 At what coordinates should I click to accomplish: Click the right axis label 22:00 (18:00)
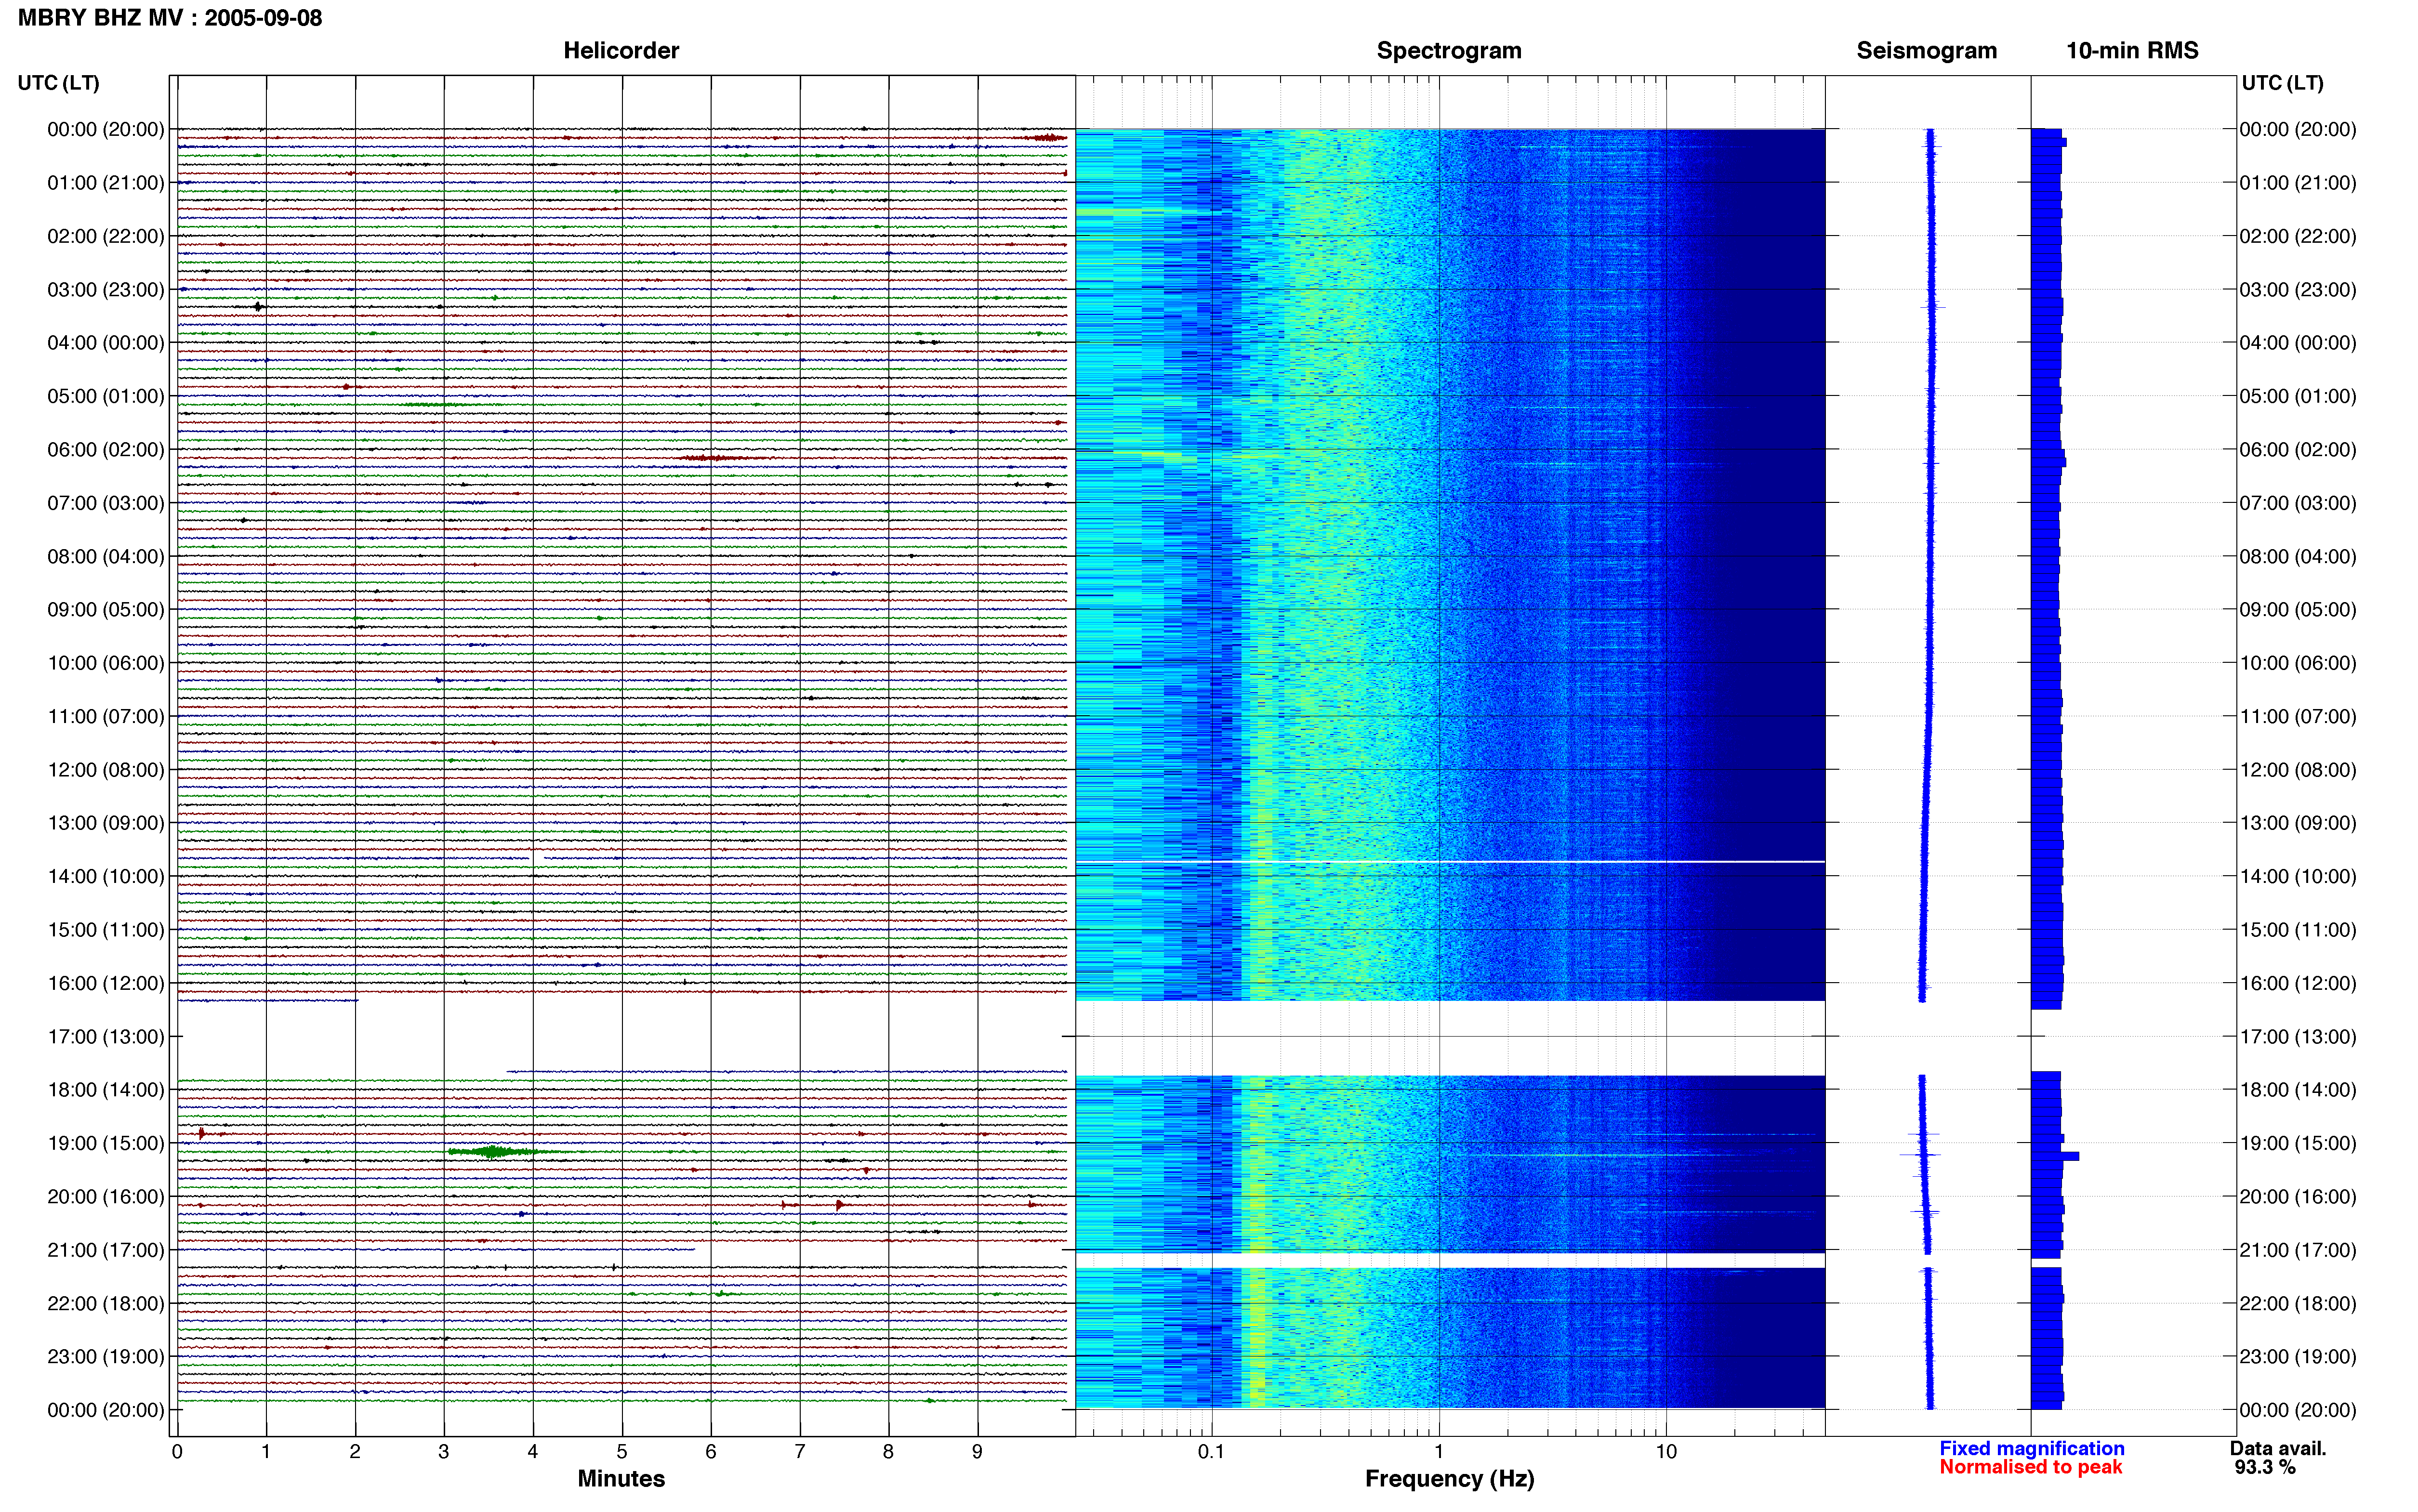(x=2298, y=1304)
